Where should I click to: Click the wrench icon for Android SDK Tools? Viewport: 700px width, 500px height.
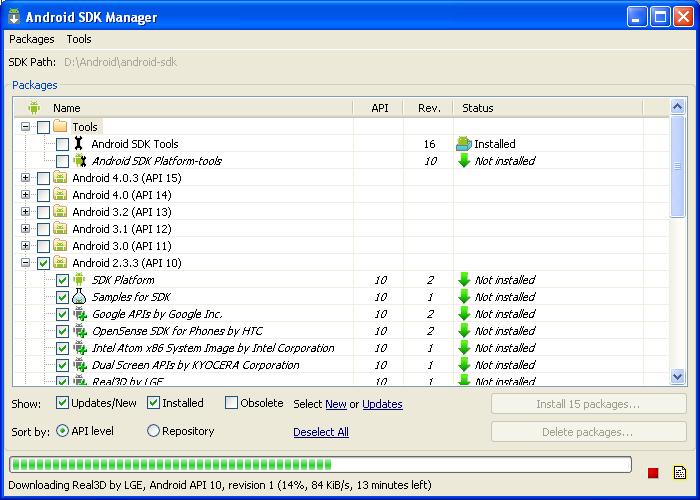tap(79, 143)
